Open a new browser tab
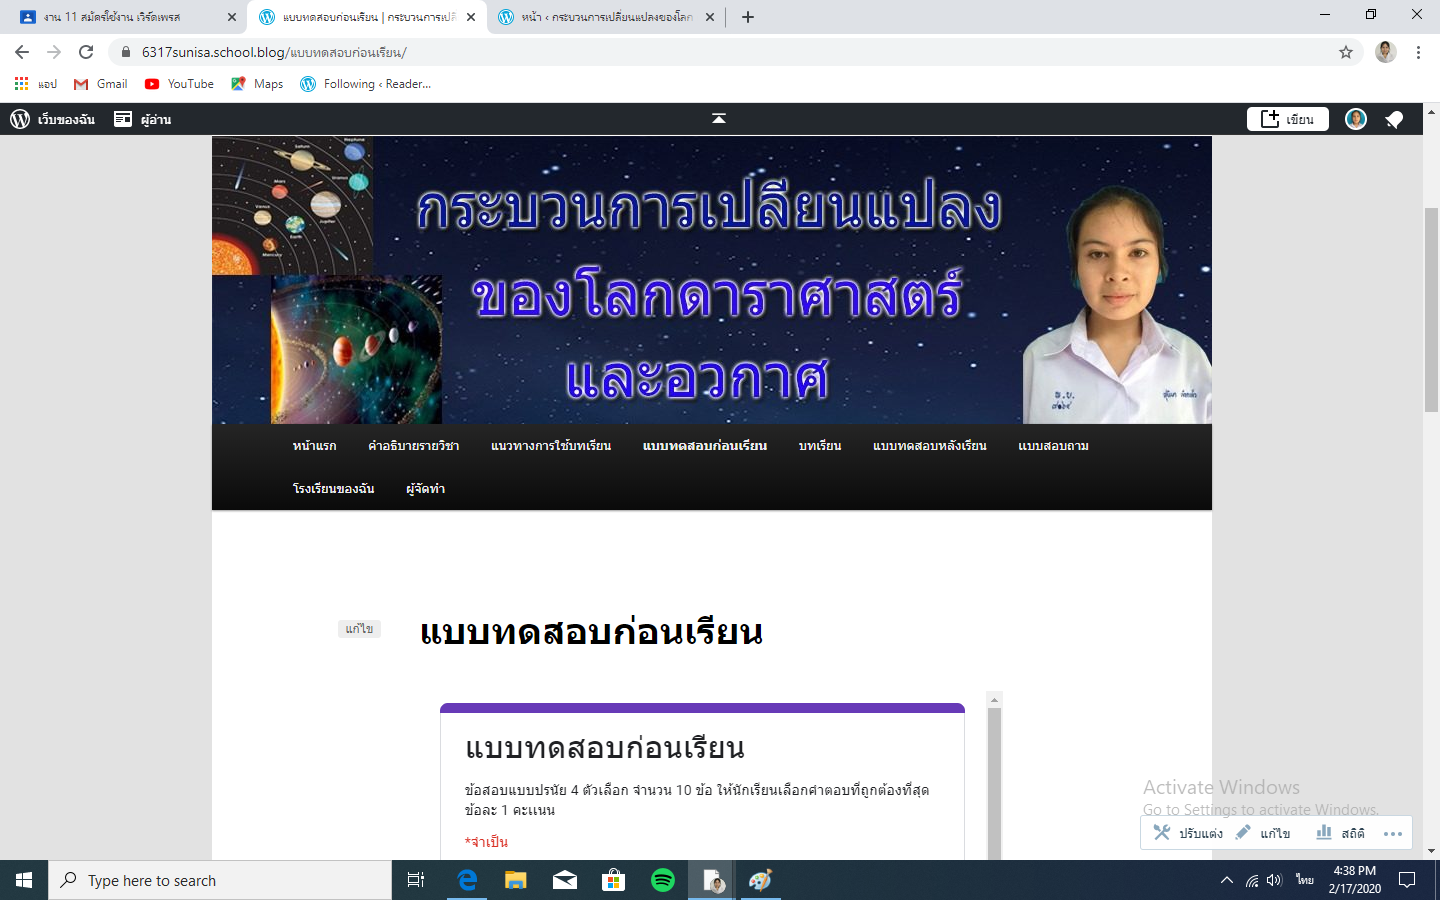The width and height of the screenshot is (1440, 900). (748, 17)
